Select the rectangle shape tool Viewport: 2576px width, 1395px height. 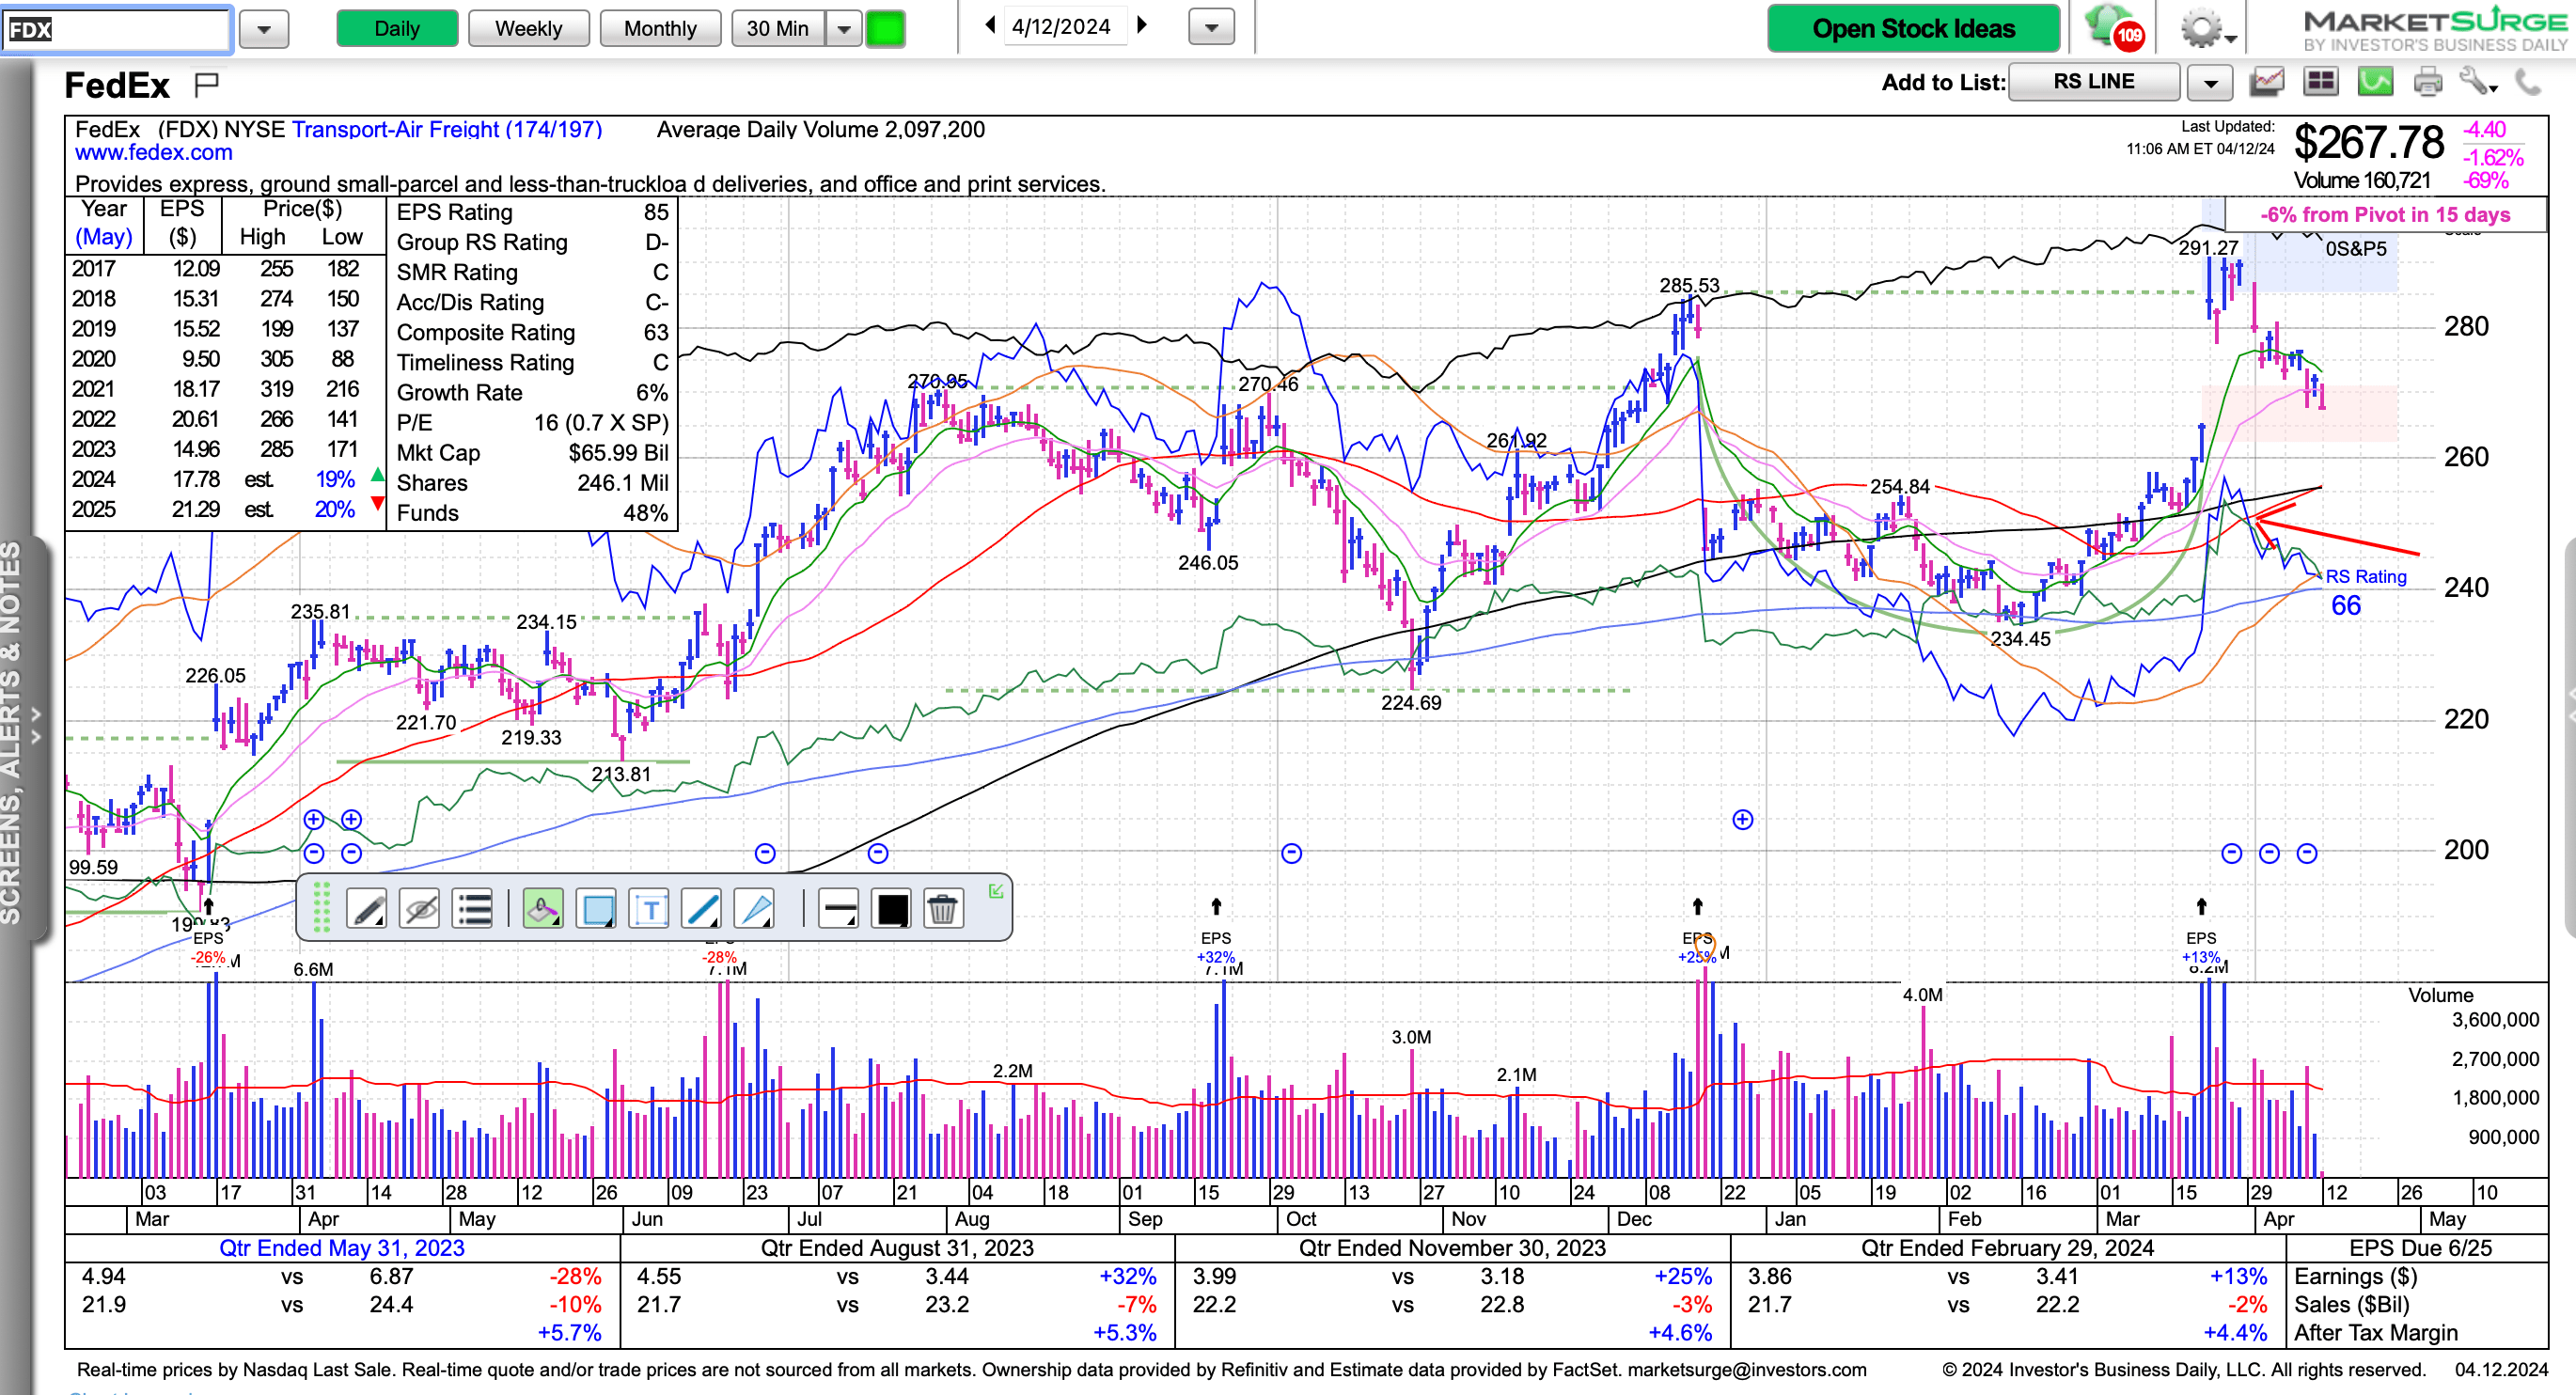[597, 909]
